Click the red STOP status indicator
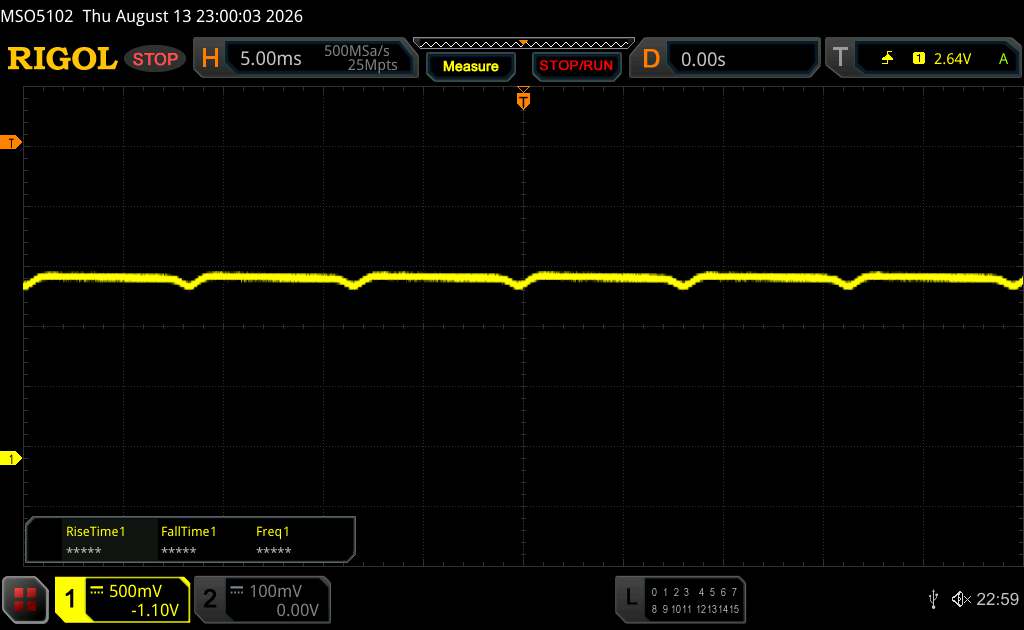Screen dimensions: 1024x630 [155, 59]
